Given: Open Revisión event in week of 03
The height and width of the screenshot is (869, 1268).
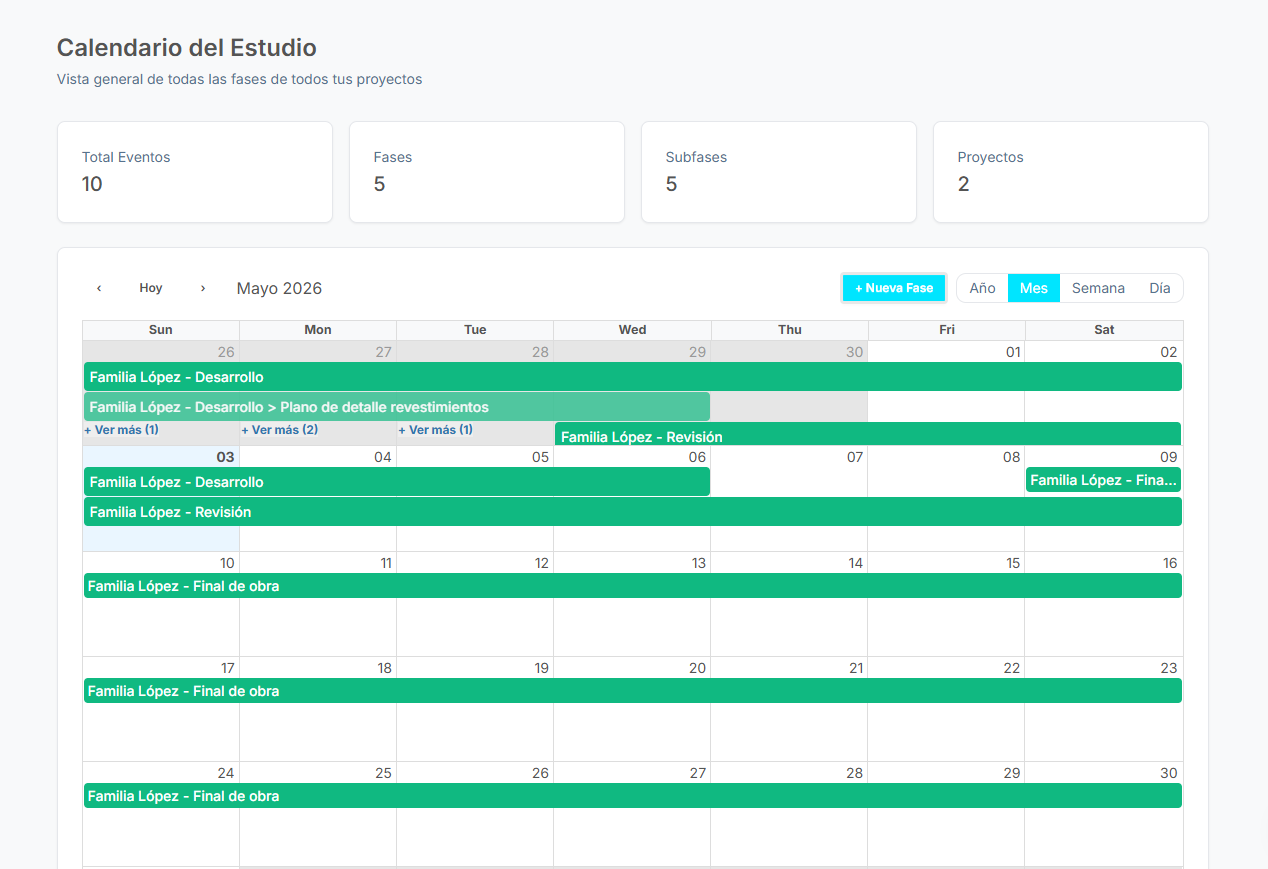Looking at the screenshot, I should [x=633, y=512].
